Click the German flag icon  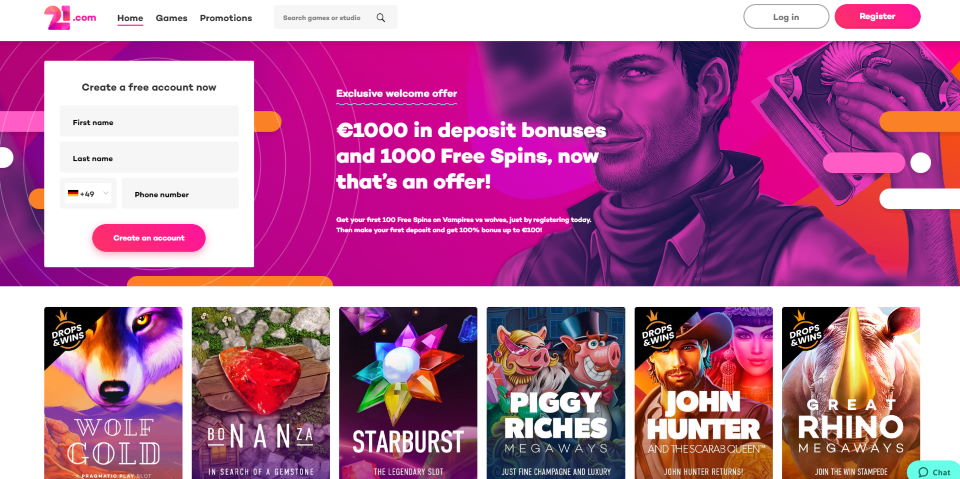pyautogui.click(x=73, y=194)
